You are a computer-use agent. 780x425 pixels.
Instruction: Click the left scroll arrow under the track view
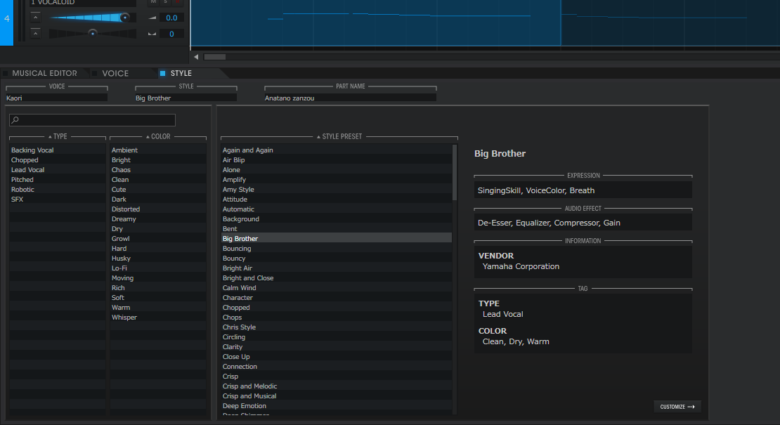[196, 57]
